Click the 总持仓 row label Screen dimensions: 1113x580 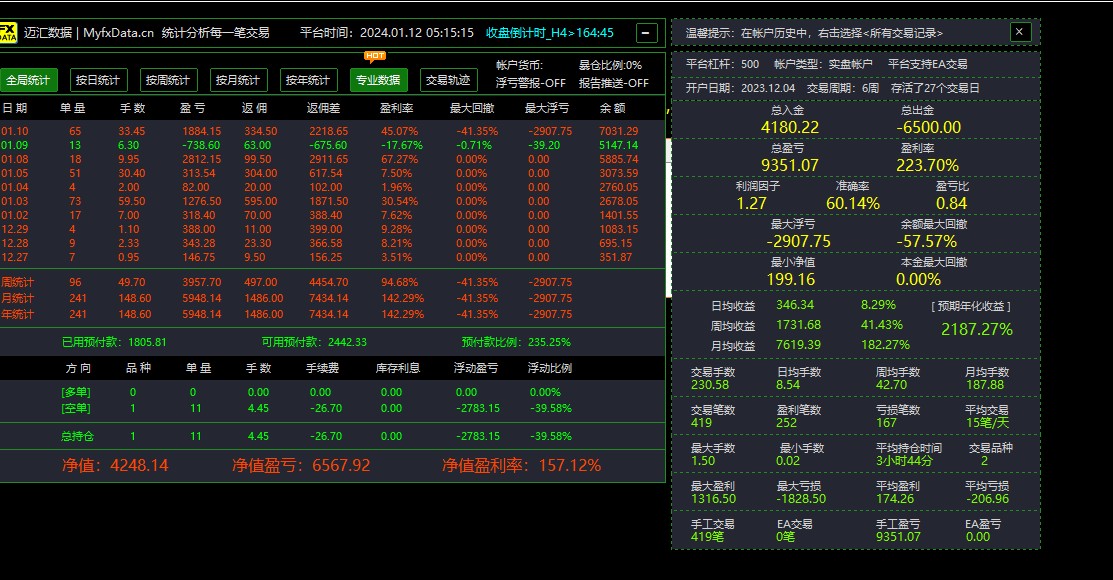click(x=77, y=437)
